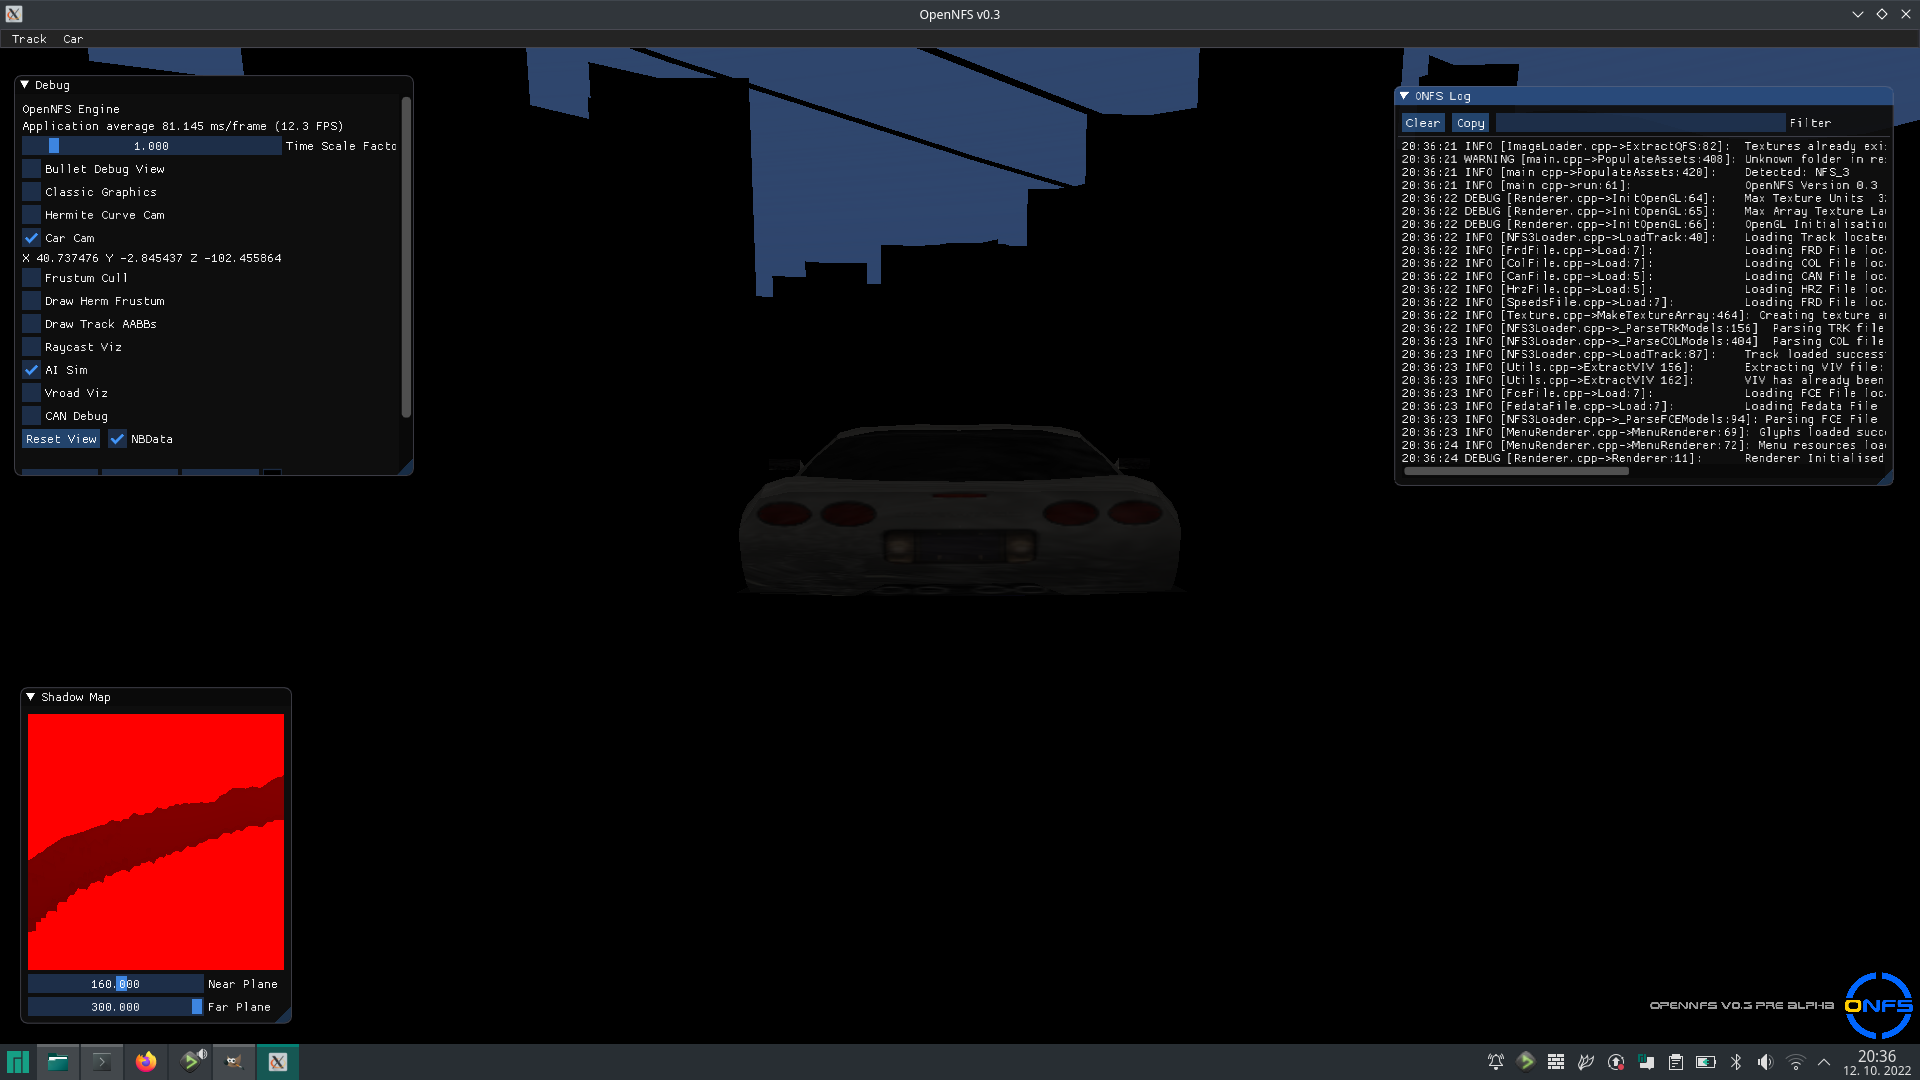This screenshot has width=1920, height=1080.
Task: Open the terminal emulator from the taskbar
Action: point(101,1062)
